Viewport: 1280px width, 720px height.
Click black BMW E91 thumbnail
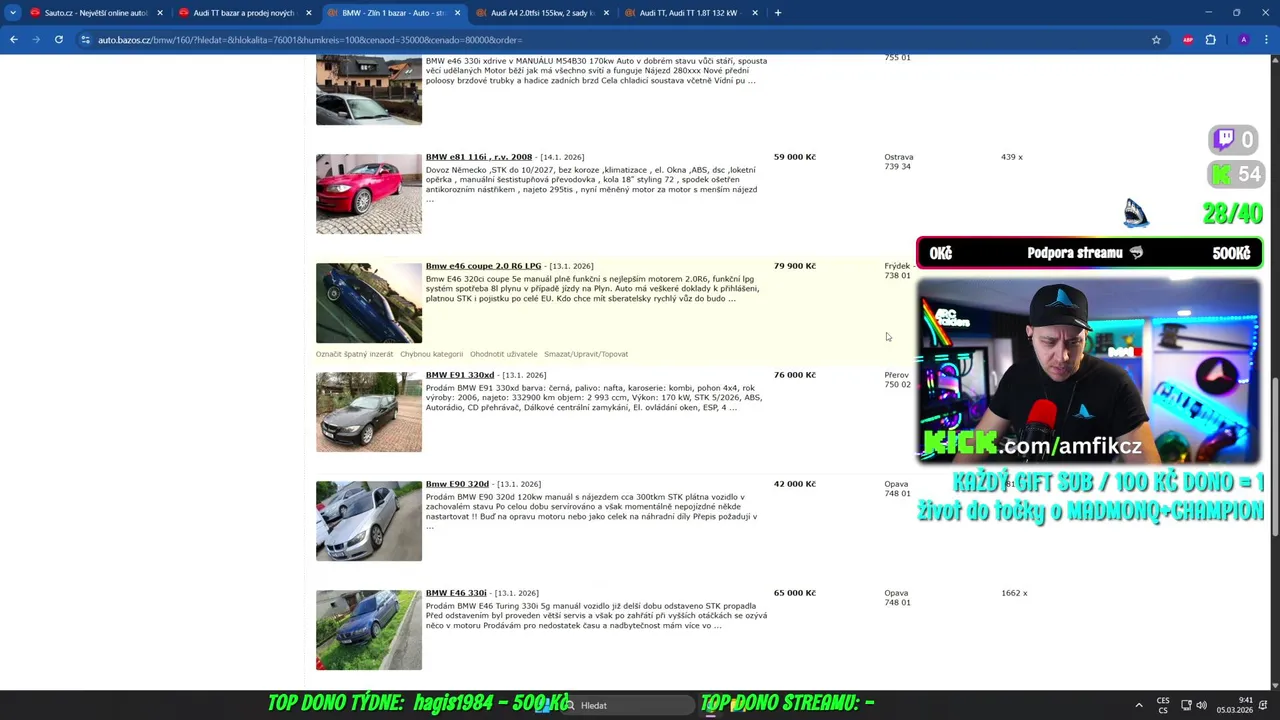click(369, 412)
